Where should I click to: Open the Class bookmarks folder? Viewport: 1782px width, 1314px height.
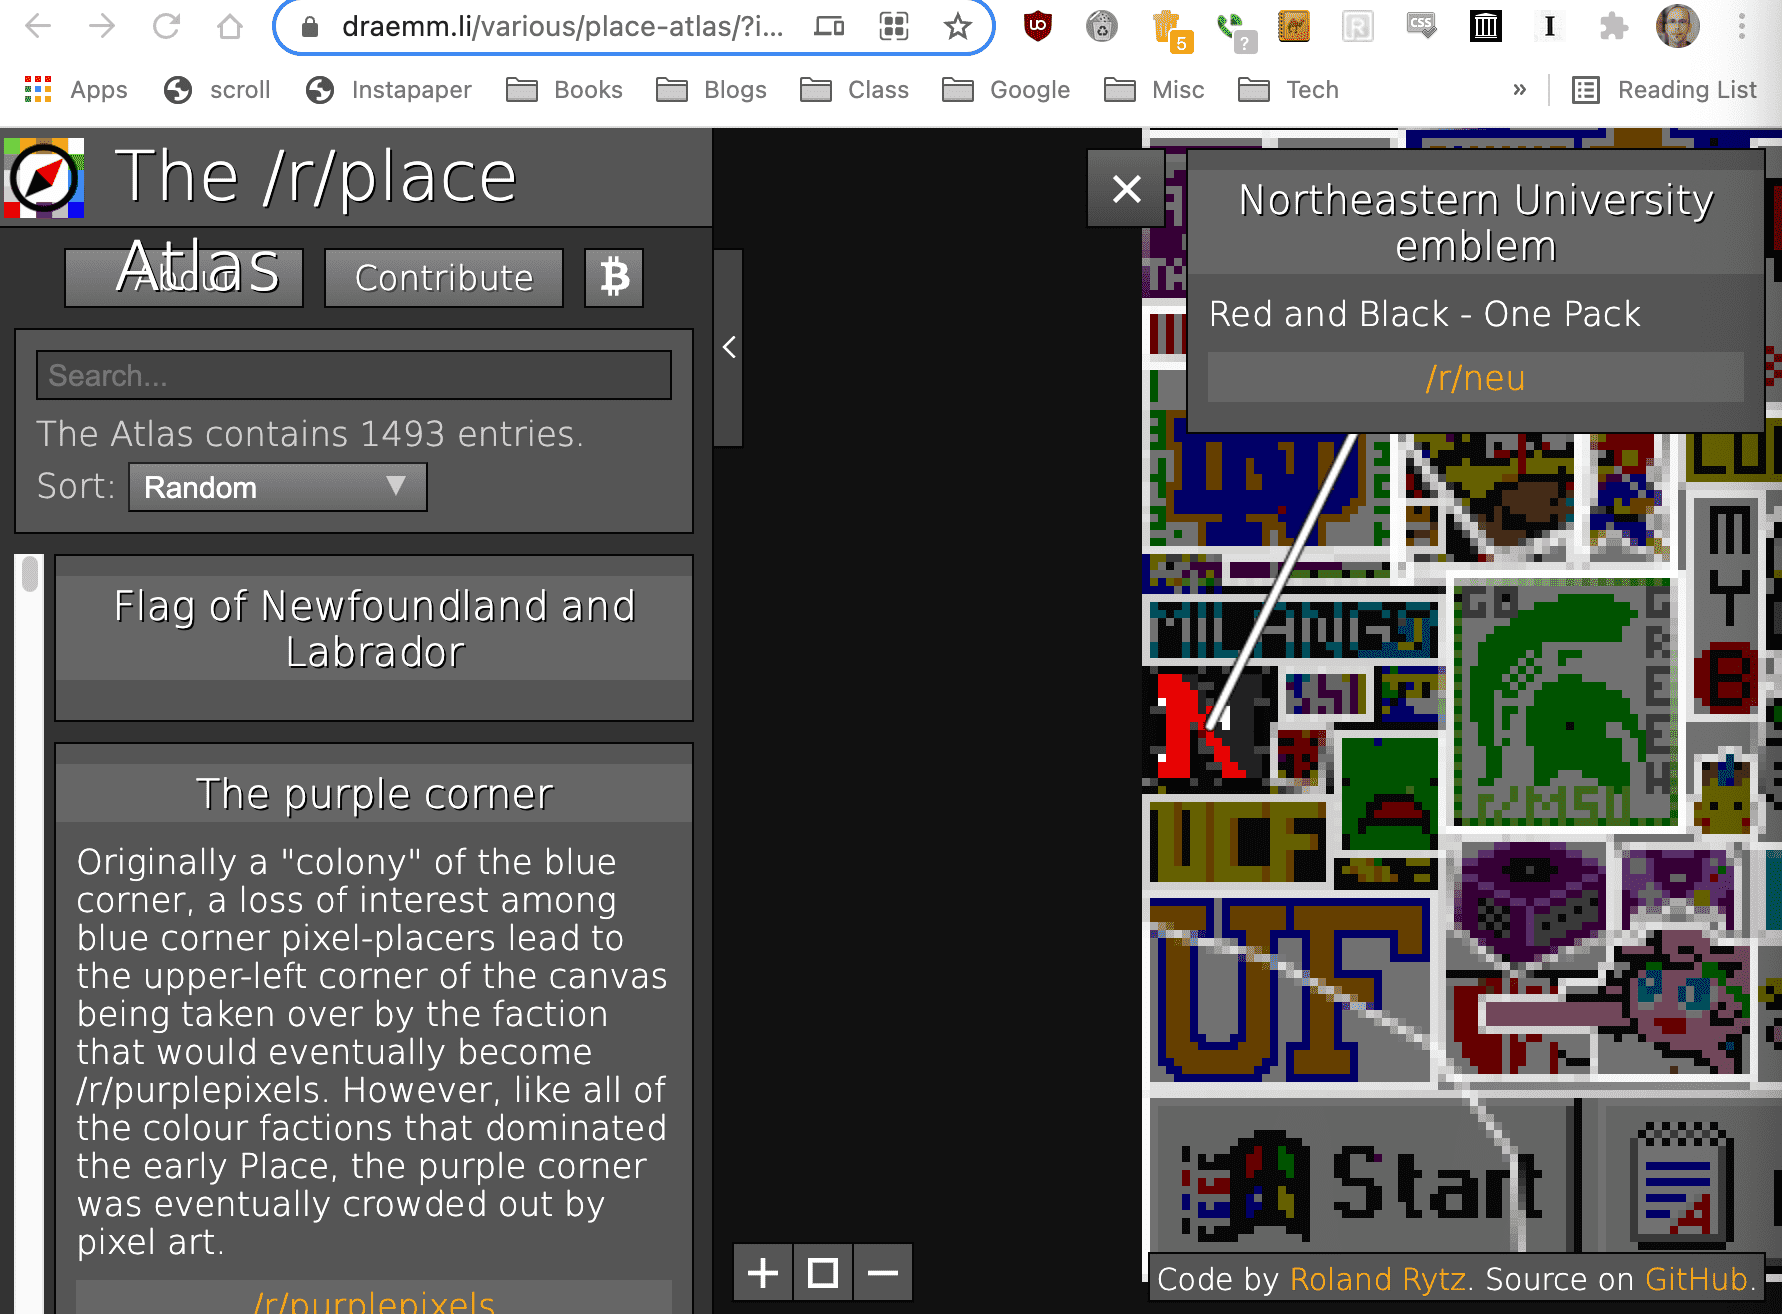[x=853, y=89]
